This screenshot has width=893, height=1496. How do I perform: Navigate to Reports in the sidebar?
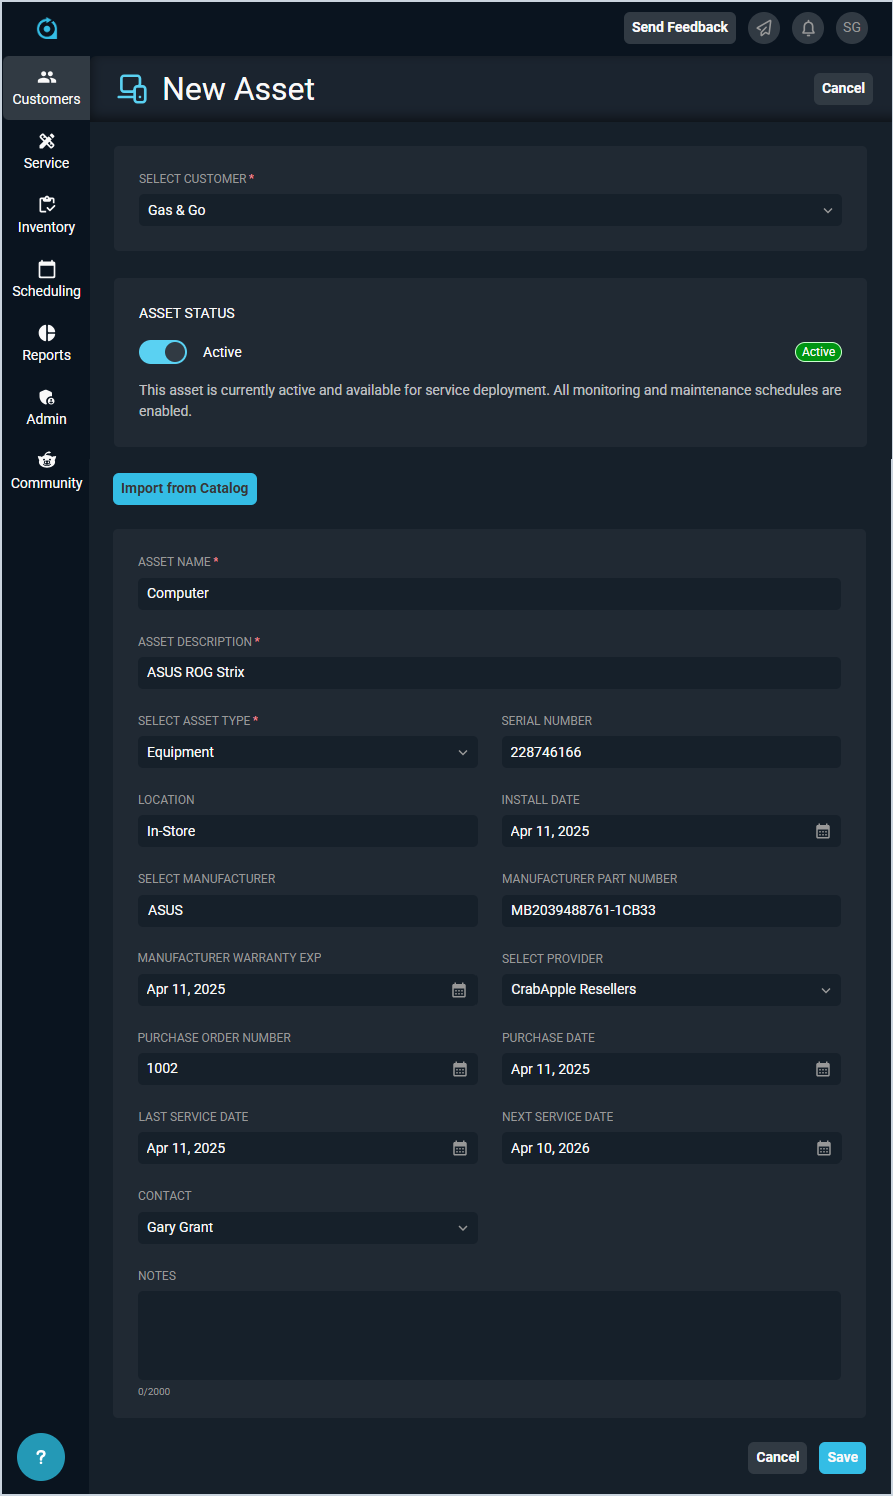(46, 343)
